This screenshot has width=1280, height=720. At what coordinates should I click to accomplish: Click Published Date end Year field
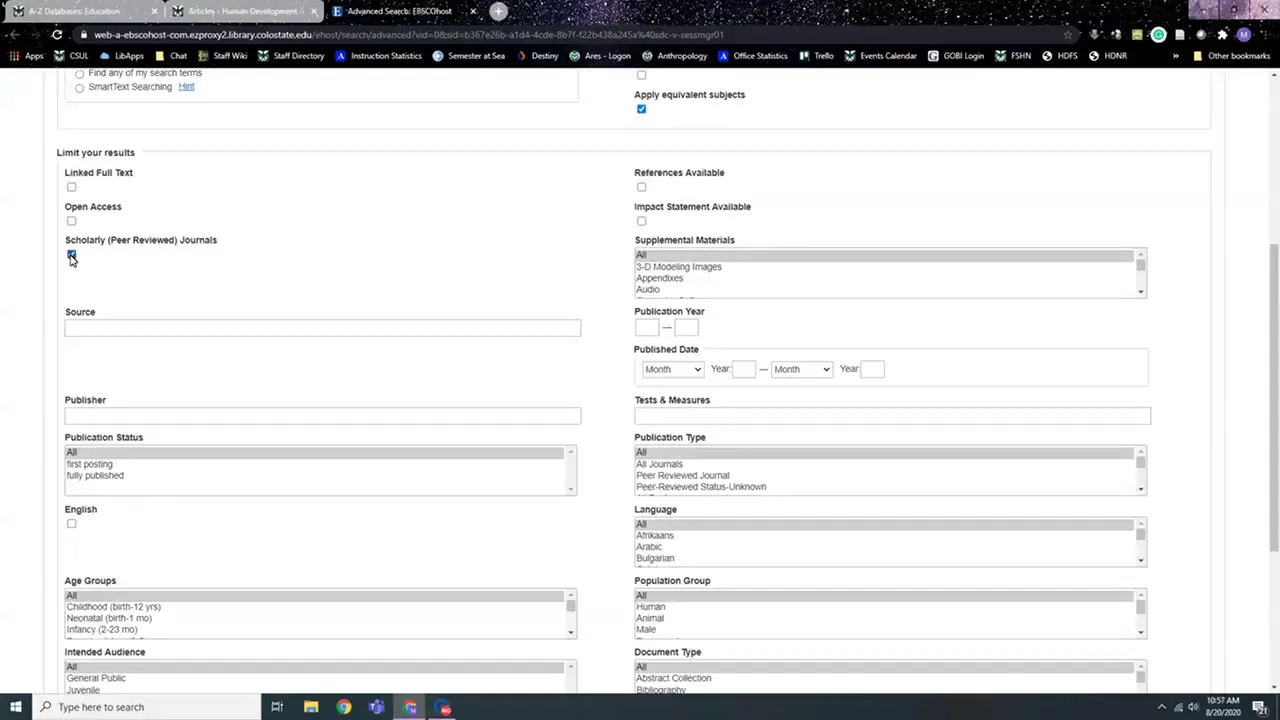(872, 369)
